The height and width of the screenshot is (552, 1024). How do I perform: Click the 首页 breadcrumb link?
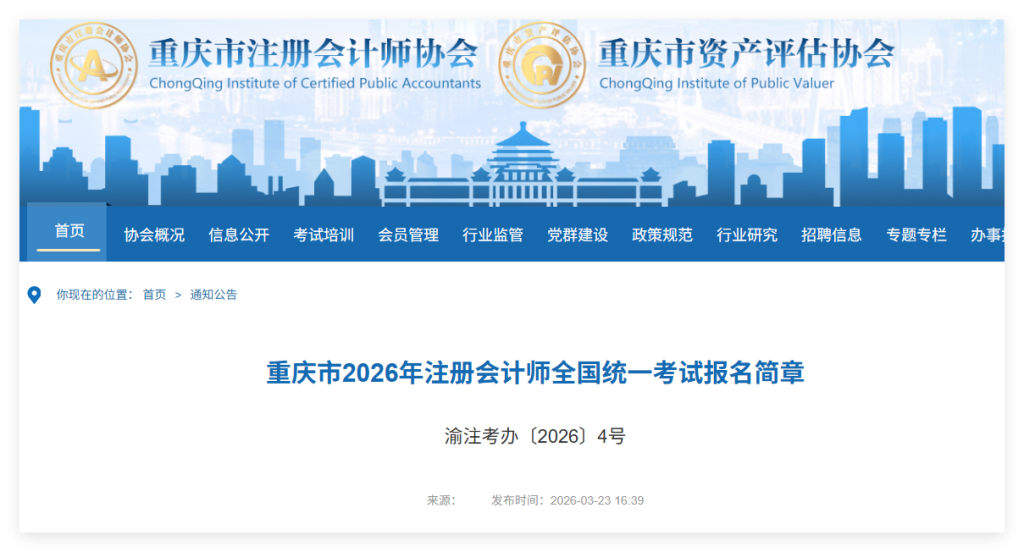point(154,295)
